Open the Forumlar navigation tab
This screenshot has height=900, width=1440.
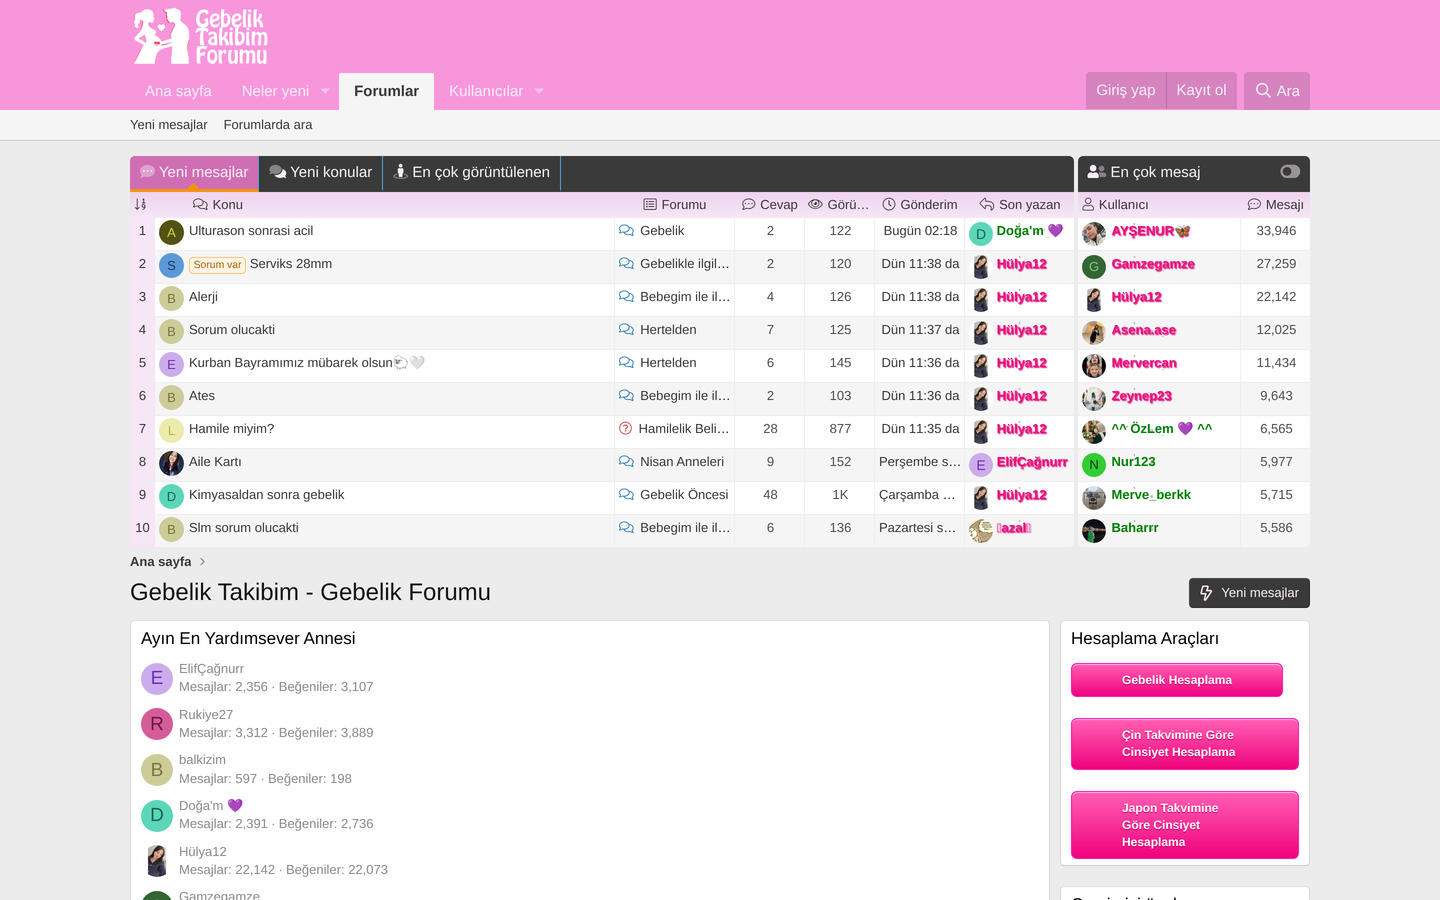point(386,91)
